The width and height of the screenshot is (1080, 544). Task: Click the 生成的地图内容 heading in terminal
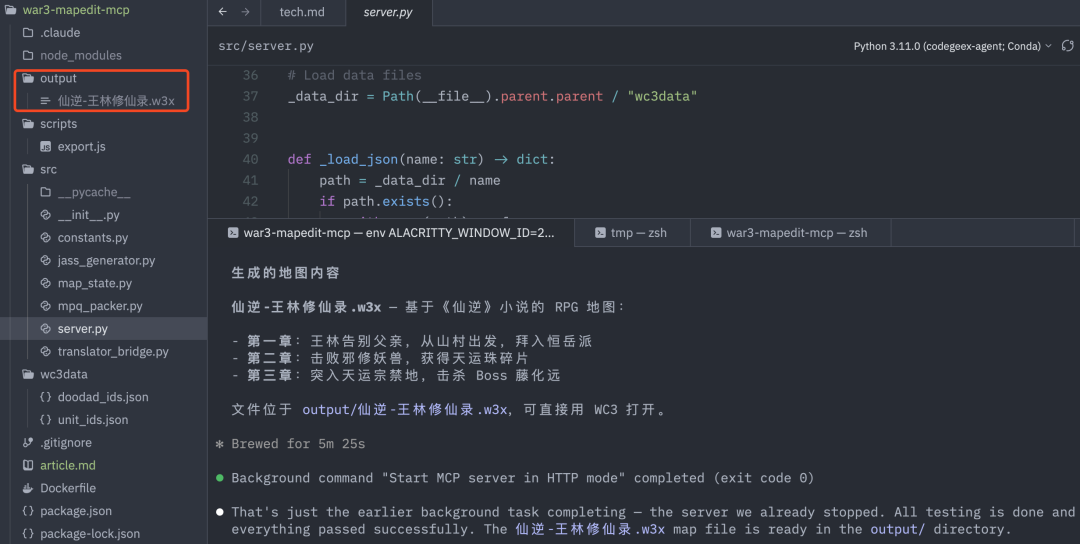[285, 273]
